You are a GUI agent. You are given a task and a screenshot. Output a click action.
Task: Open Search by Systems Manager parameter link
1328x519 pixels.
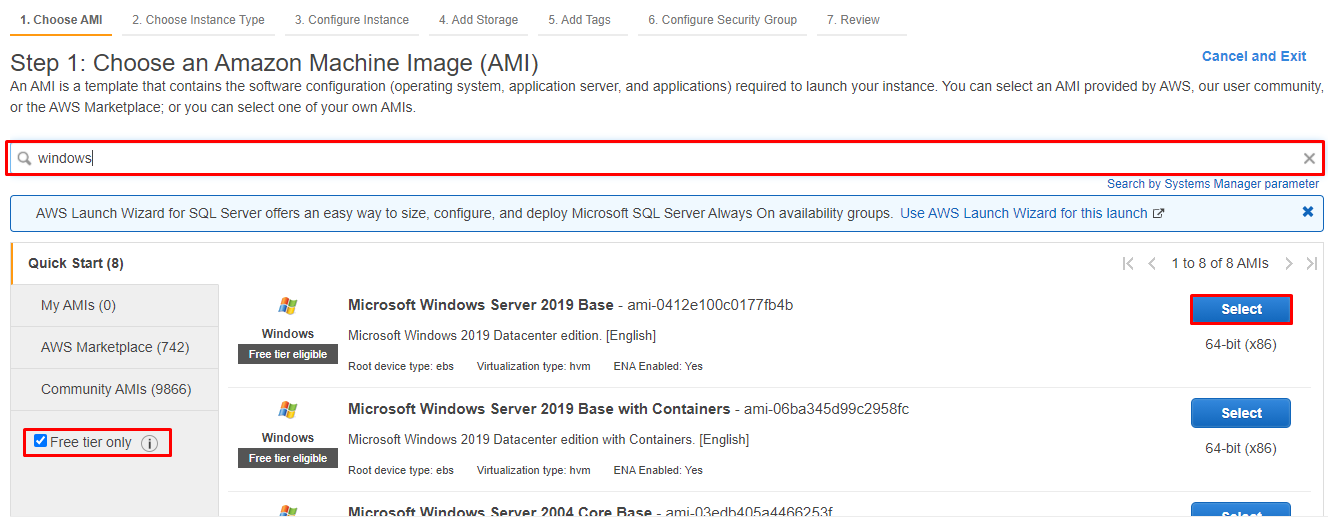(x=1213, y=184)
